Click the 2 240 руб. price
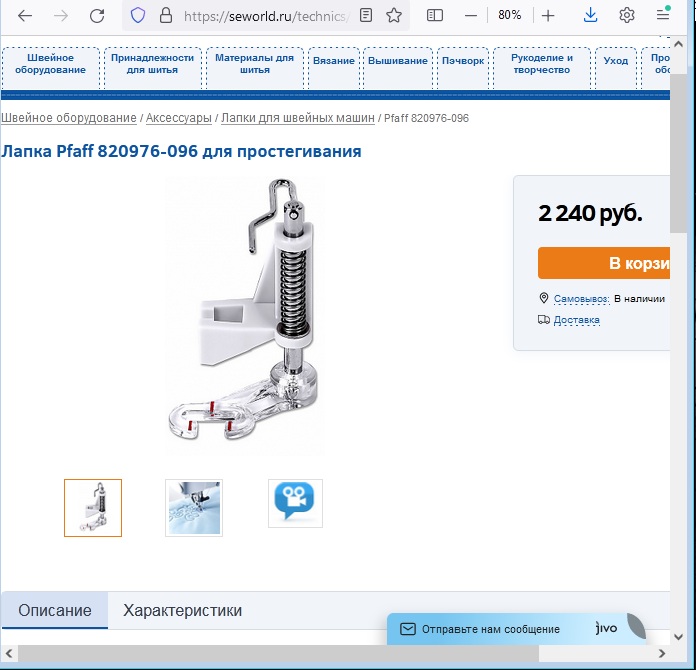 click(x=590, y=213)
